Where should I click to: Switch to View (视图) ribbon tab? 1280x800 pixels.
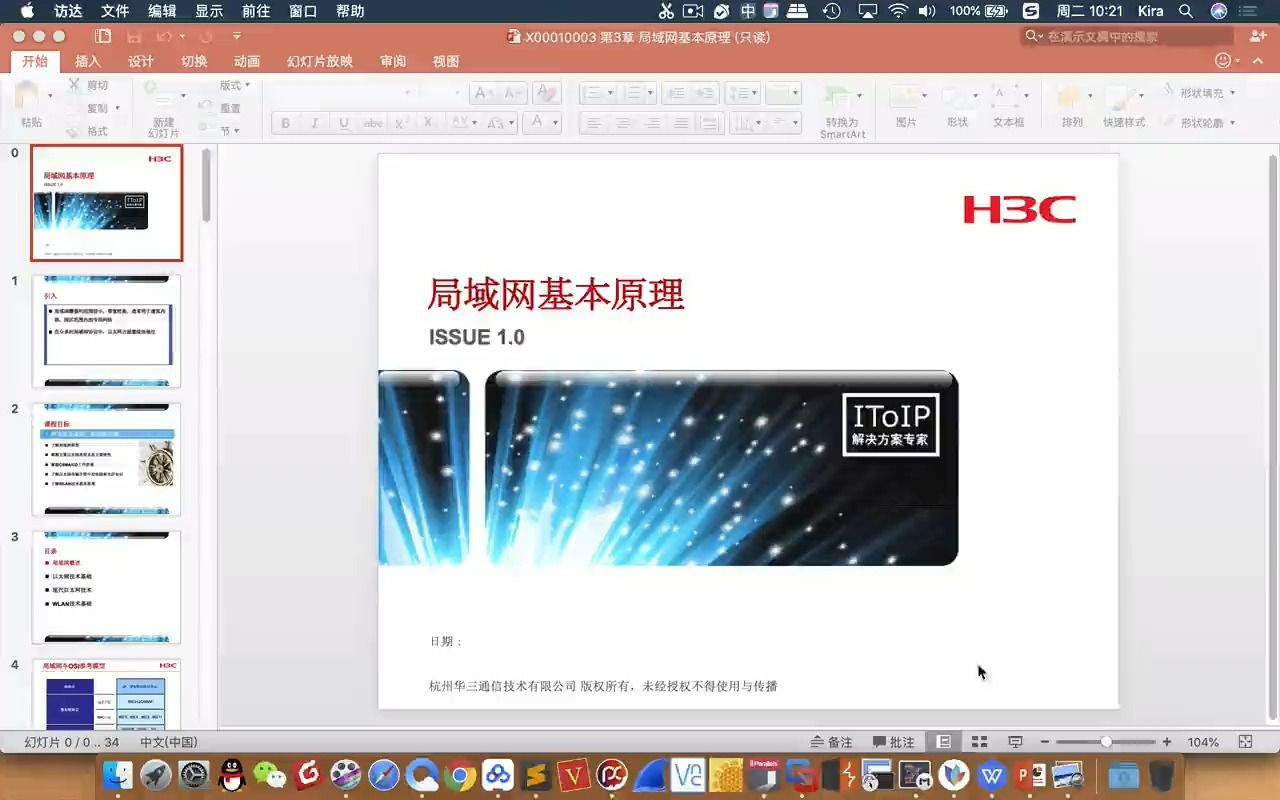pyautogui.click(x=446, y=61)
